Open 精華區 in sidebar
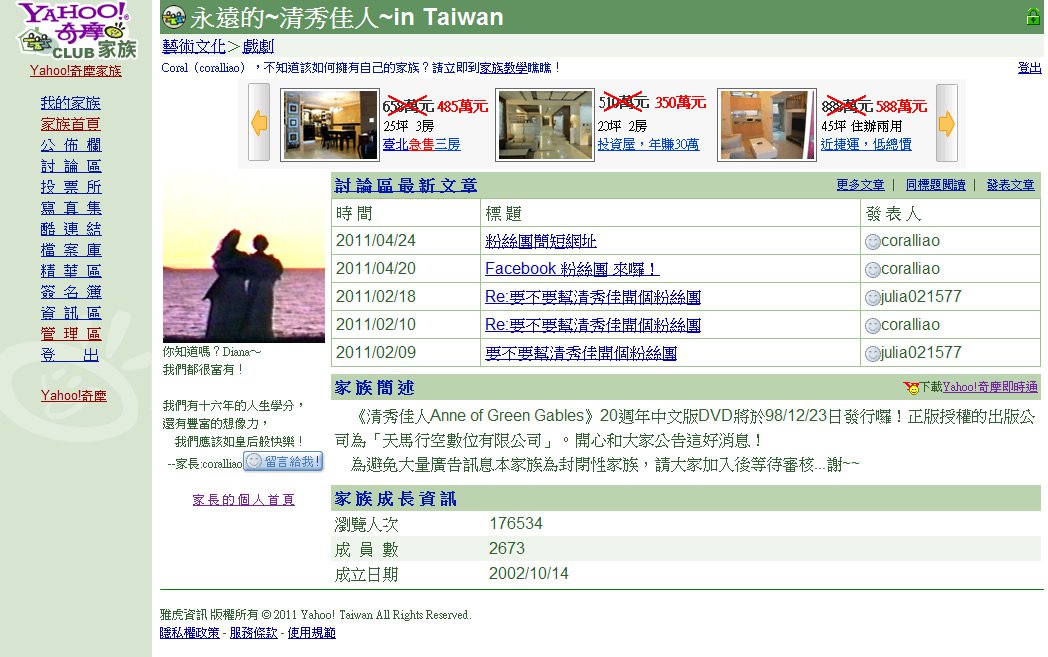The height and width of the screenshot is (657, 1048). (x=70, y=271)
